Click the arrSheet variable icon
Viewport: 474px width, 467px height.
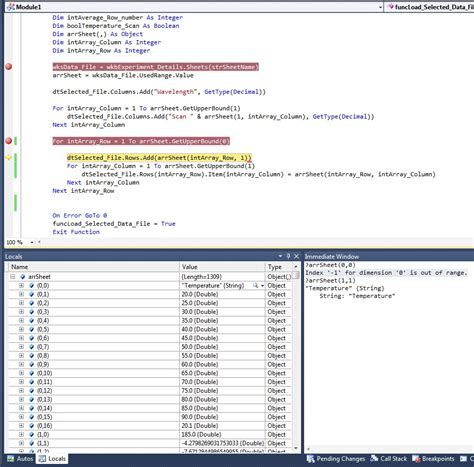(23, 277)
